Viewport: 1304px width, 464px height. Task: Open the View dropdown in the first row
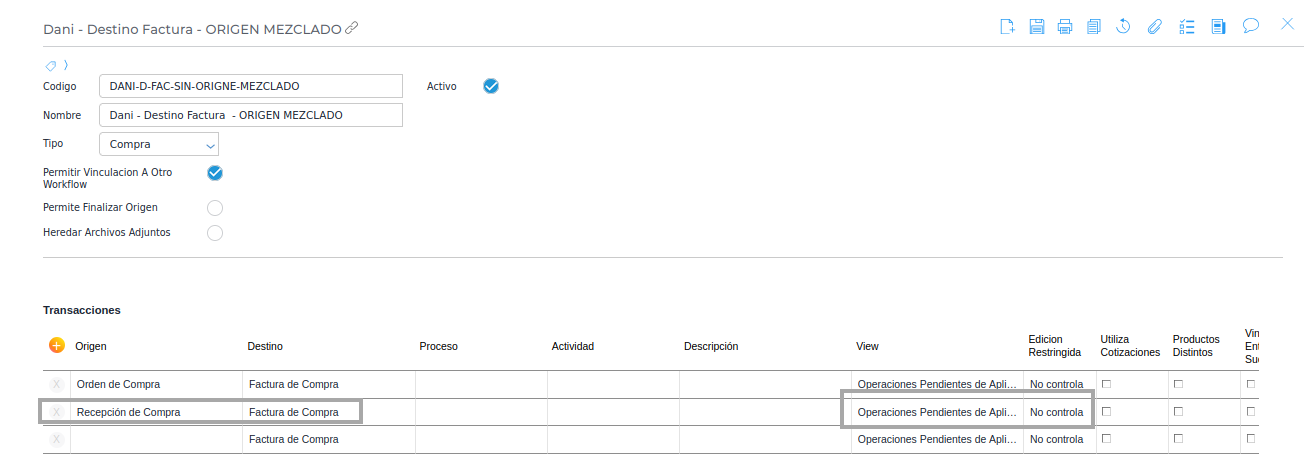937,384
